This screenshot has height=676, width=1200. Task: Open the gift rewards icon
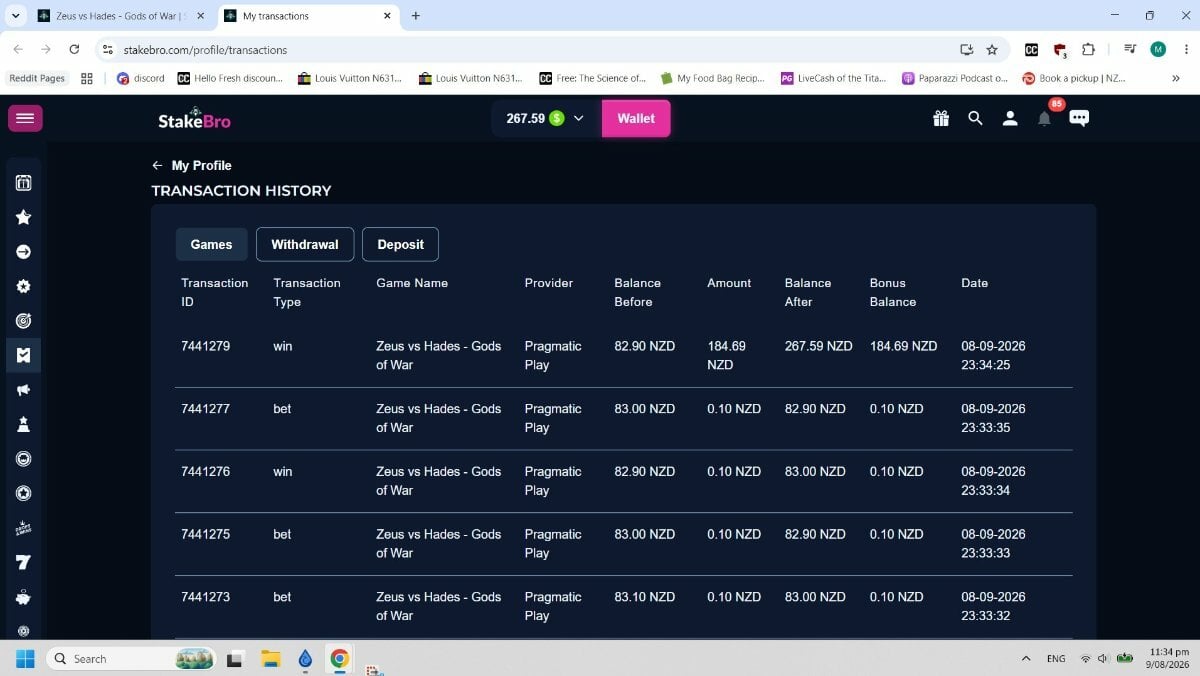[941, 118]
